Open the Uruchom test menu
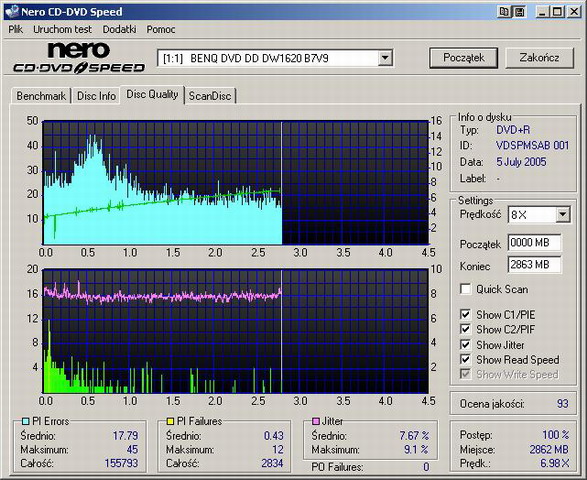This screenshot has height=480, width=587. pyautogui.click(x=62, y=29)
